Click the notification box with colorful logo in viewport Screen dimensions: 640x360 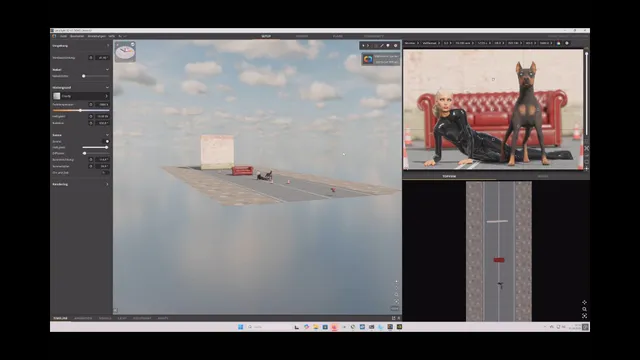pos(380,59)
